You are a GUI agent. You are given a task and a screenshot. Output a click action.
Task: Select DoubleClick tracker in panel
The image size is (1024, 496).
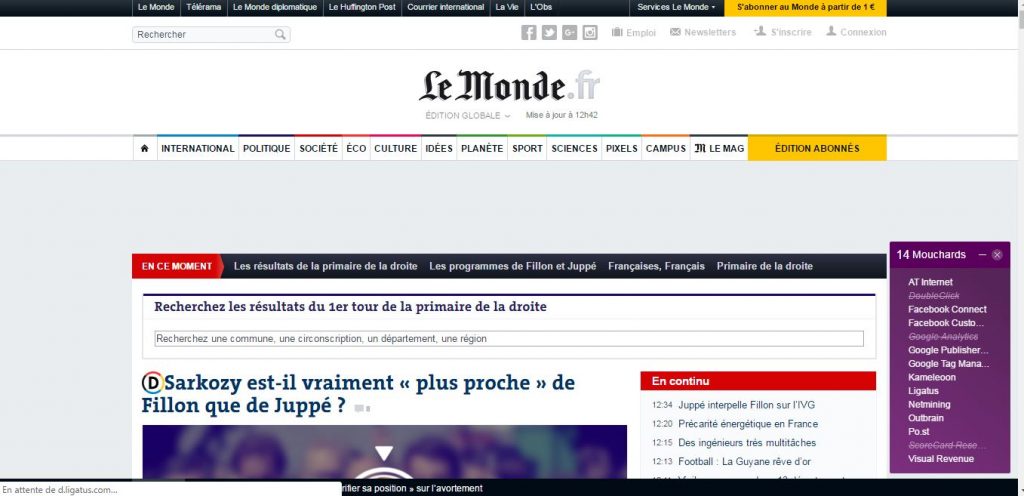(933, 296)
